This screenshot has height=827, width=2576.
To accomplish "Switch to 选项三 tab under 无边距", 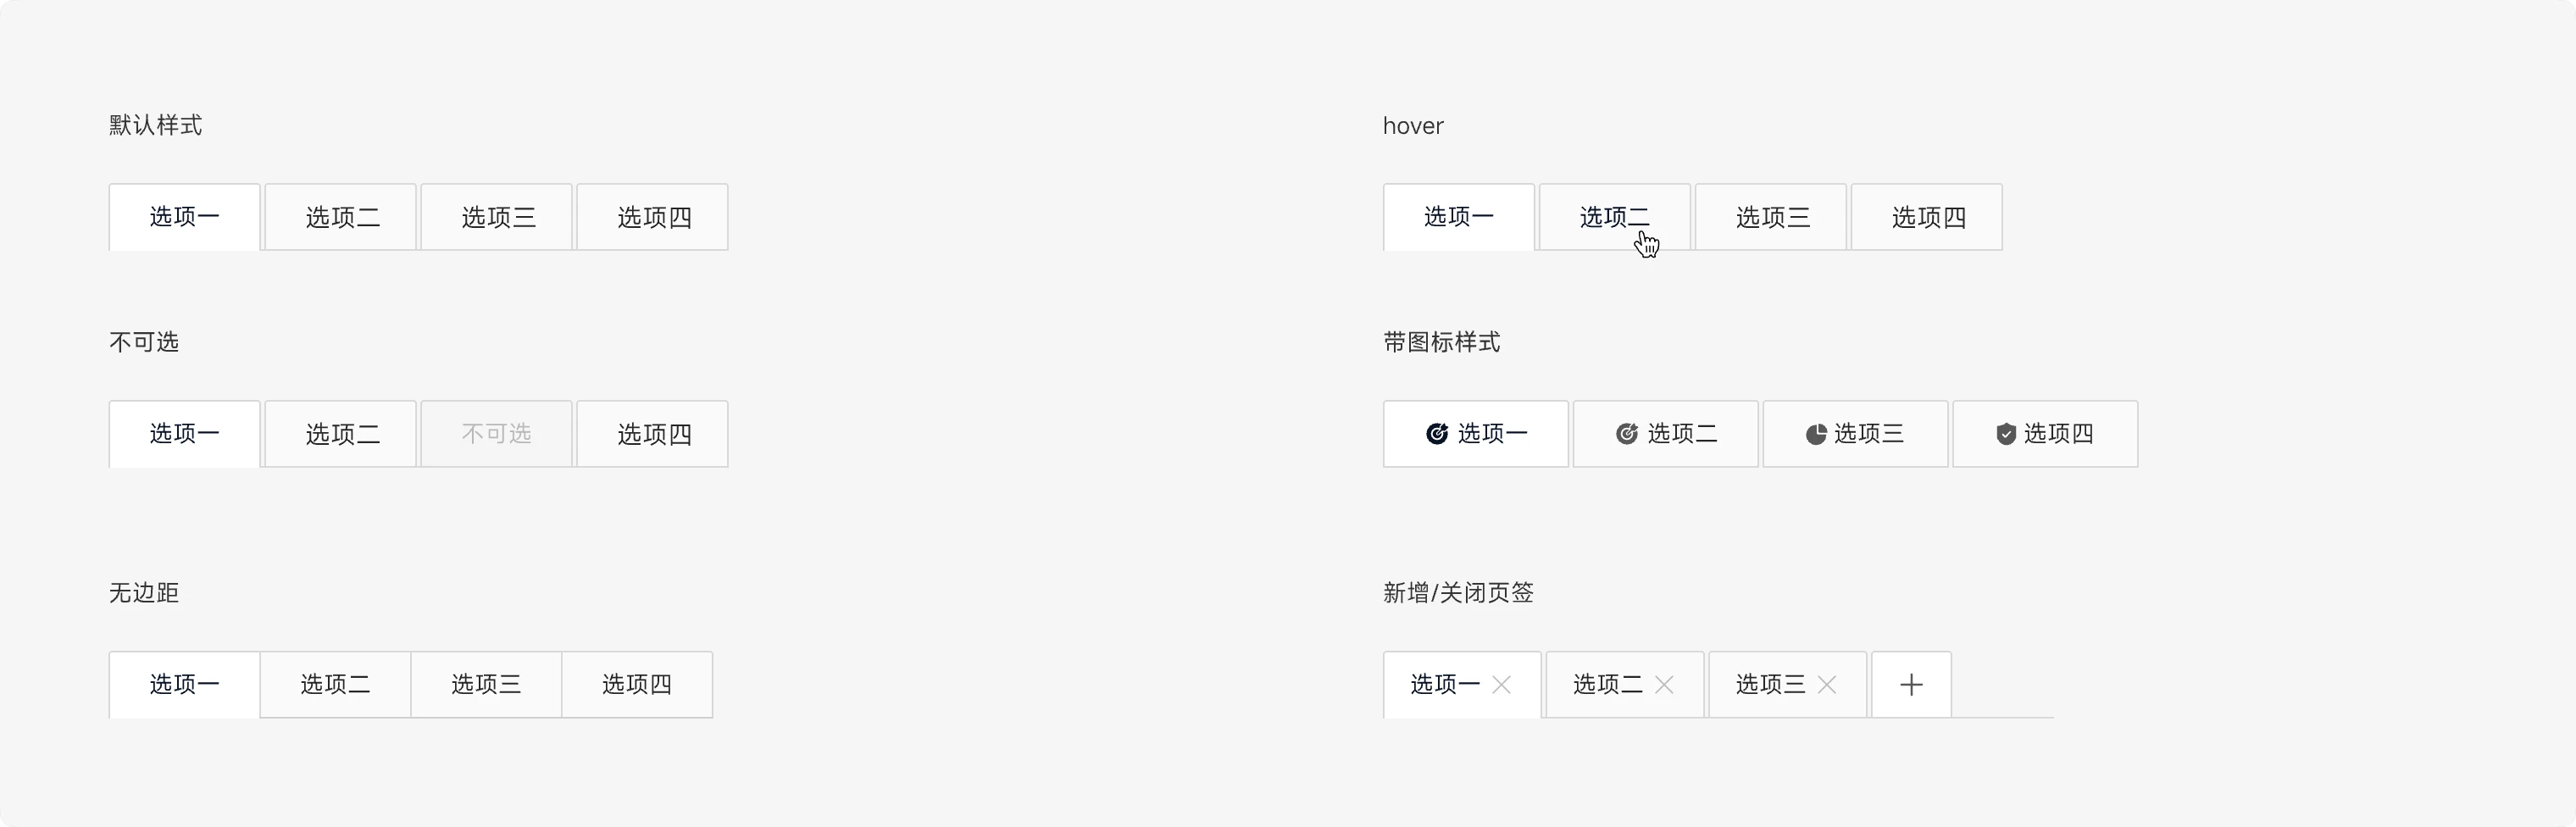I will 486,685.
